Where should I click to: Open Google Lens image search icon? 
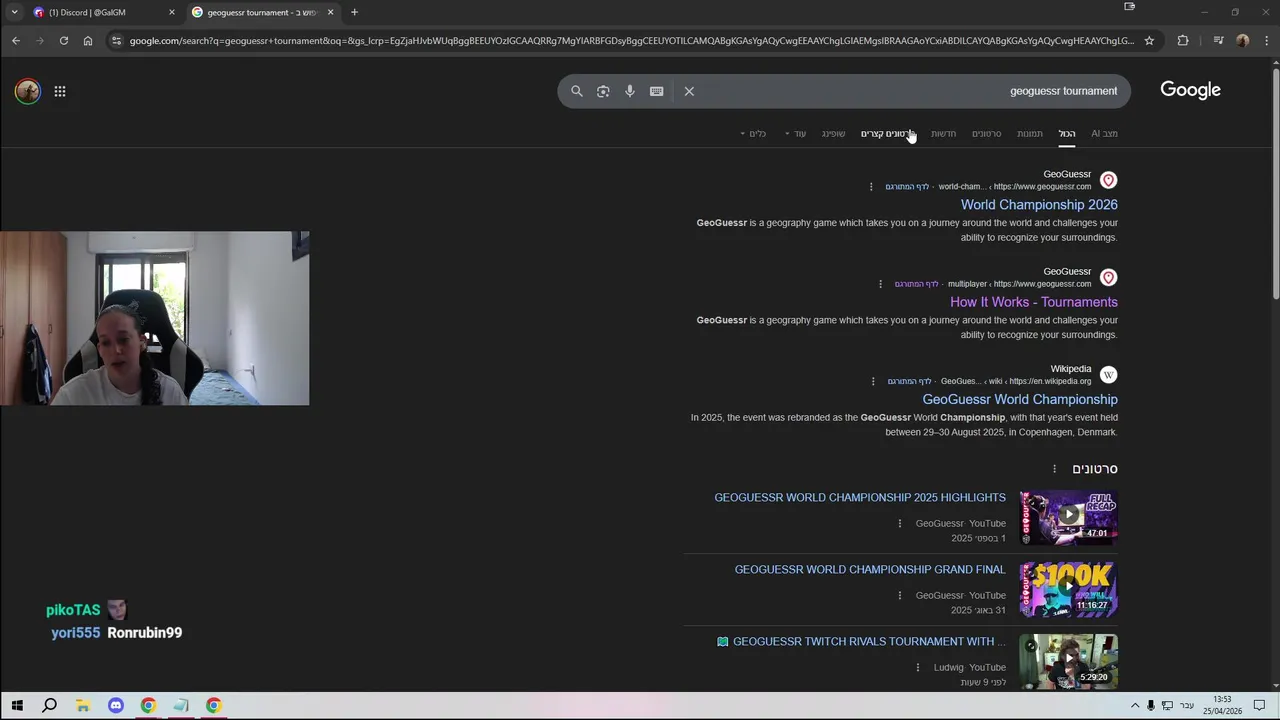tap(603, 91)
